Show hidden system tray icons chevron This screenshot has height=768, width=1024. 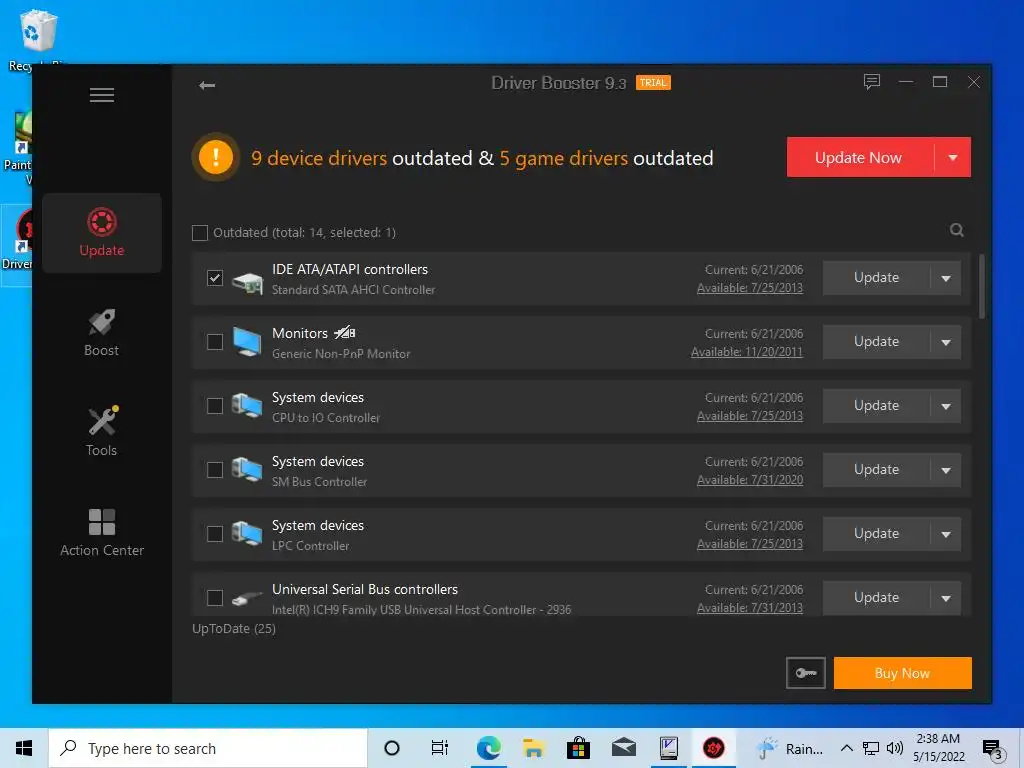(x=846, y=748)
